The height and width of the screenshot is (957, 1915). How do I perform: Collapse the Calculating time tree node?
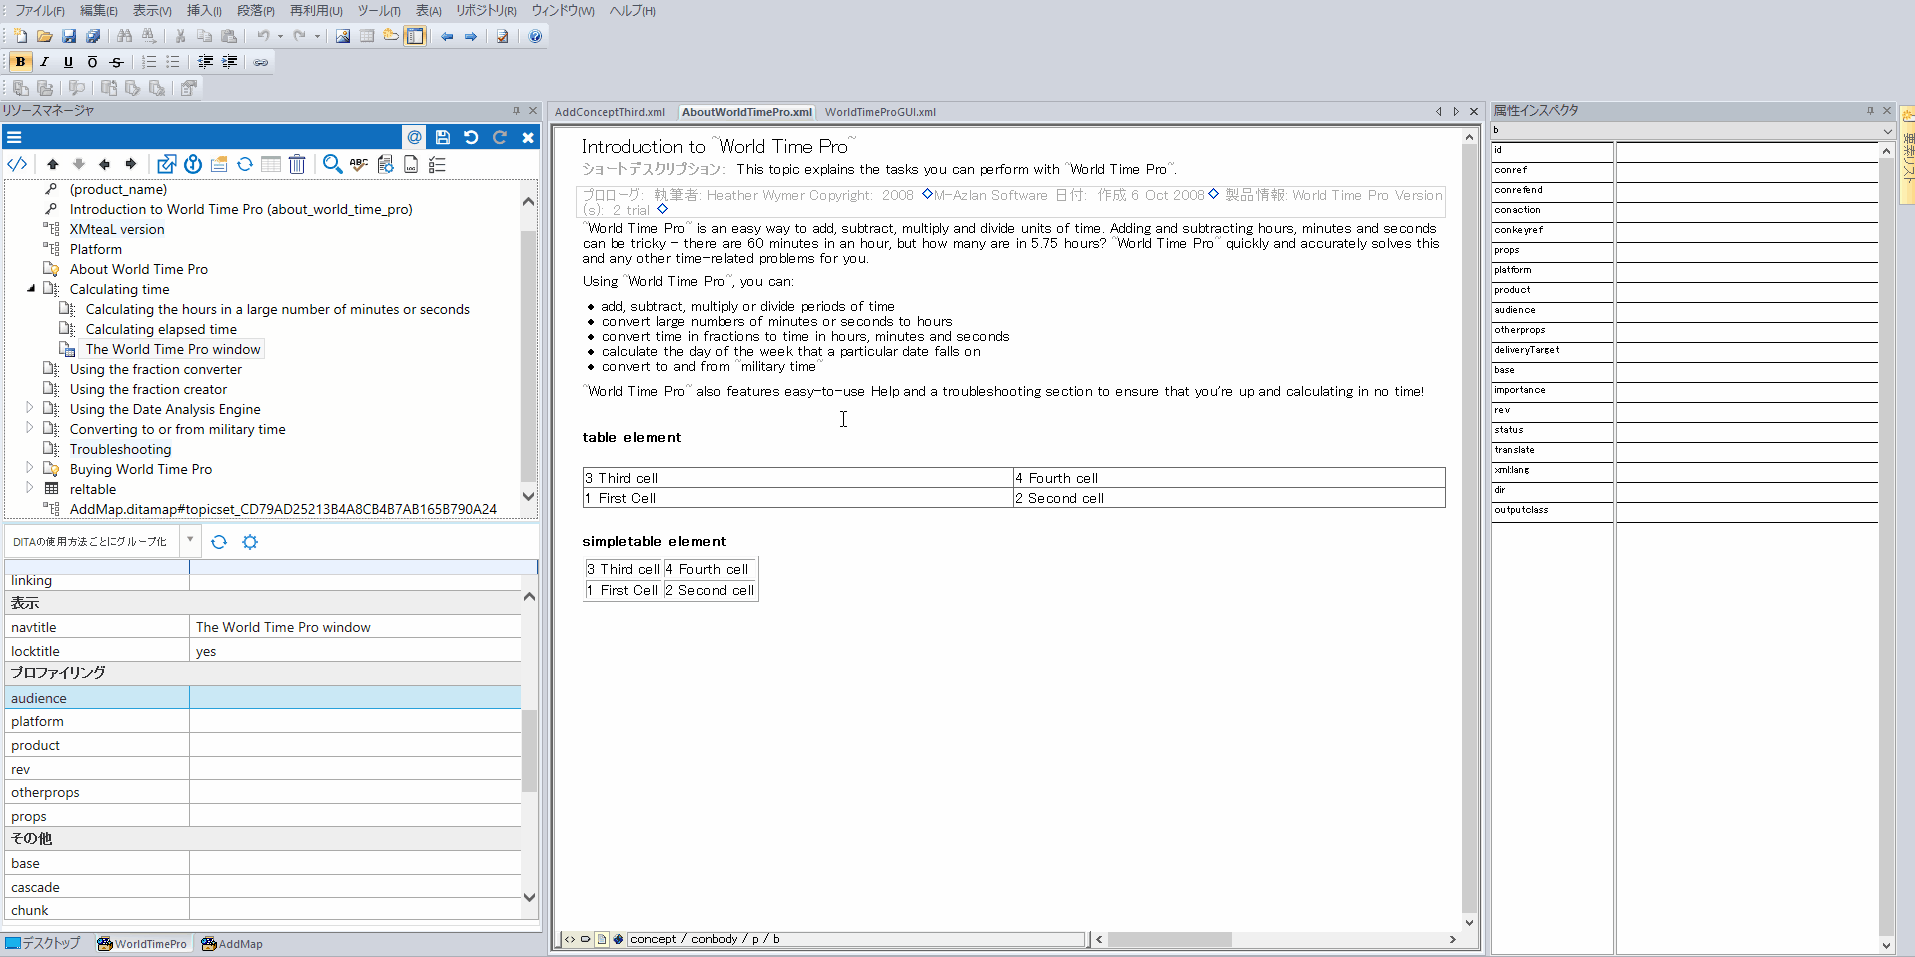pyautogui.click(x=30, y=289)
